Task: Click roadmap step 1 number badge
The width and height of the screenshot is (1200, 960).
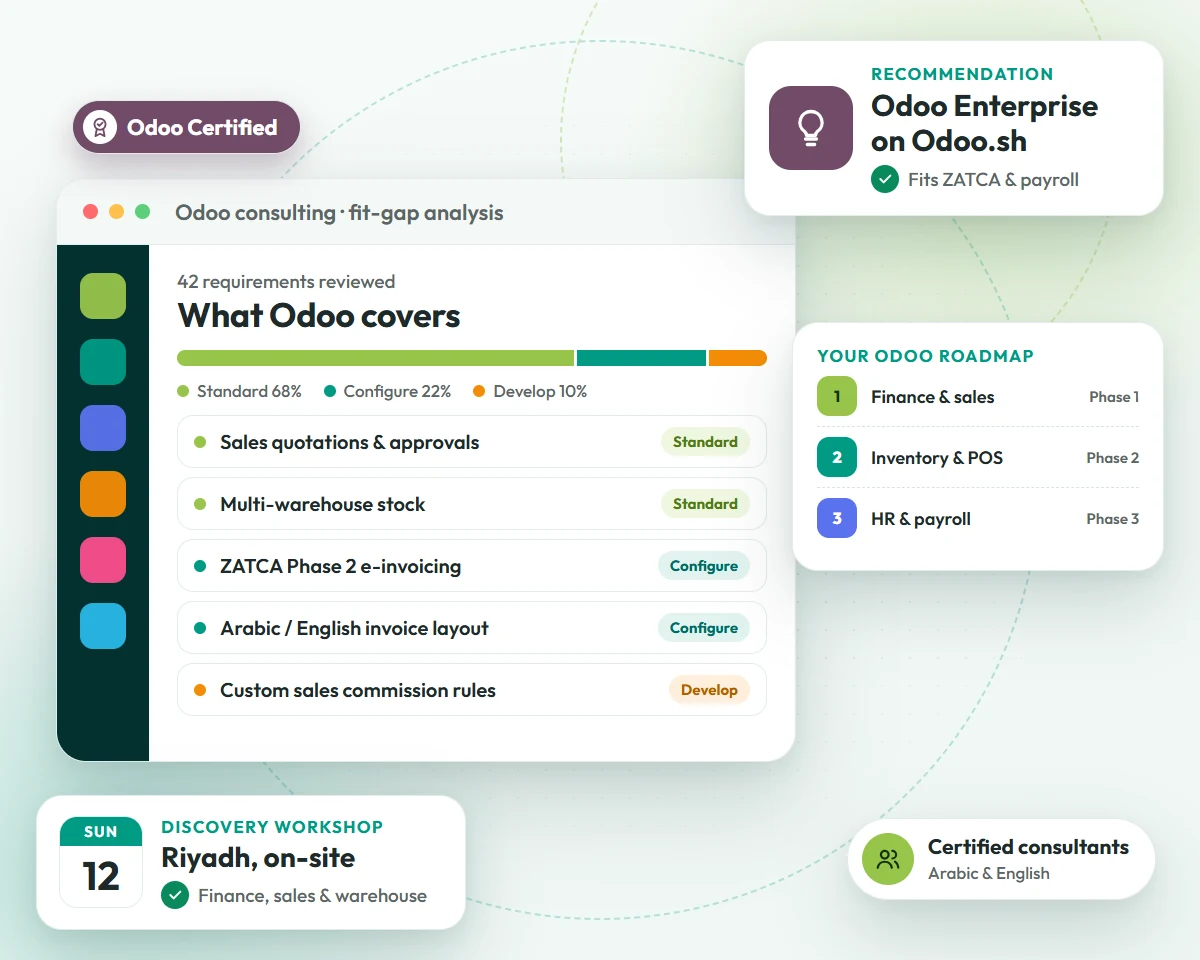Action: tap(837, 396)
